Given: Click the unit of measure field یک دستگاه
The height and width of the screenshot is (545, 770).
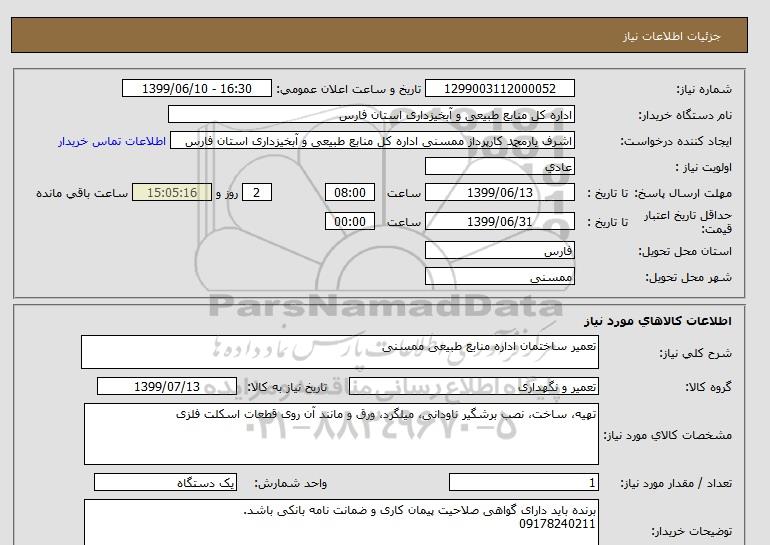Looking at the screenshot, I should coord(165,482).
